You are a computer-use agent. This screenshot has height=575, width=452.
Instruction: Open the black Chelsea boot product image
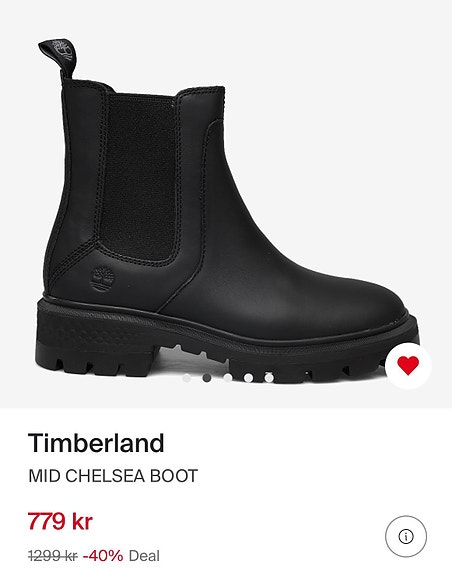[227, 210]
